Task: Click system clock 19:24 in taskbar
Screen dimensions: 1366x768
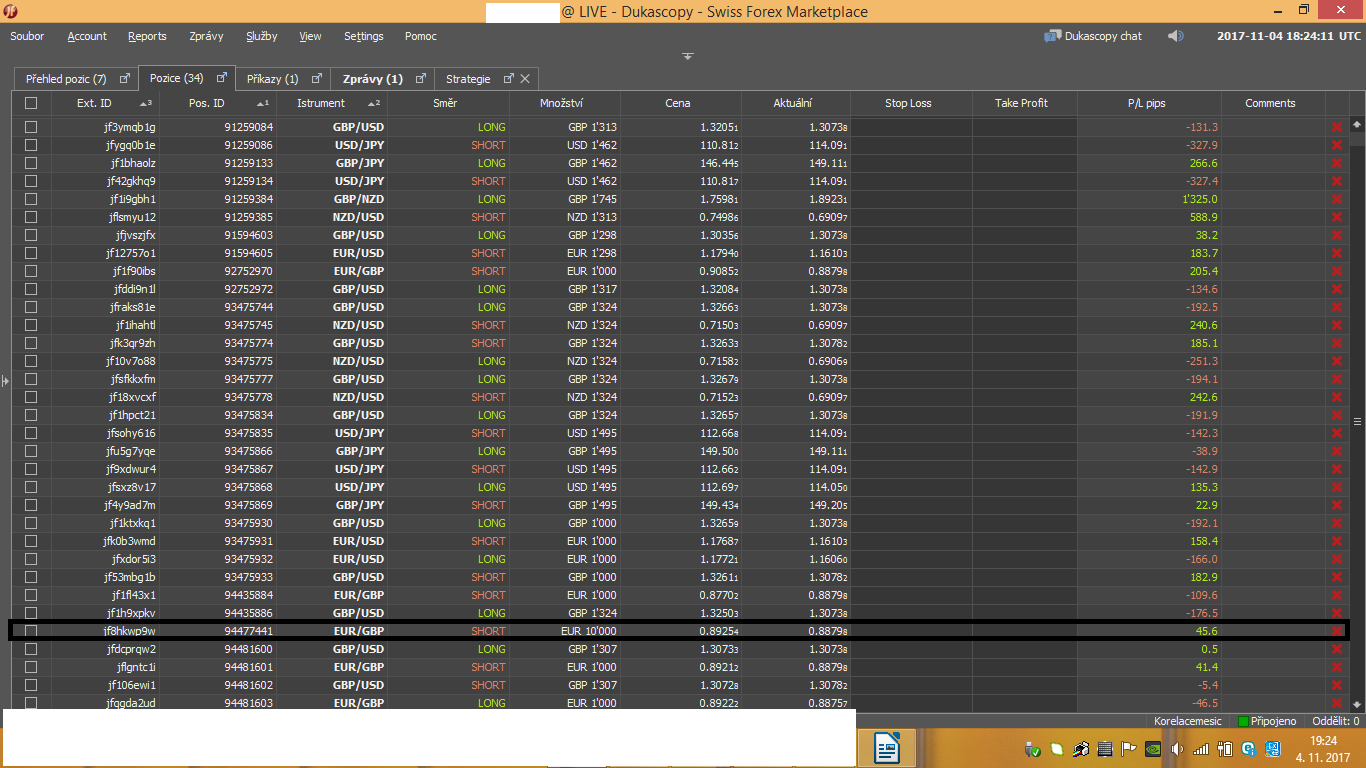Action: pyautogui.click(x=1323, y=741)
